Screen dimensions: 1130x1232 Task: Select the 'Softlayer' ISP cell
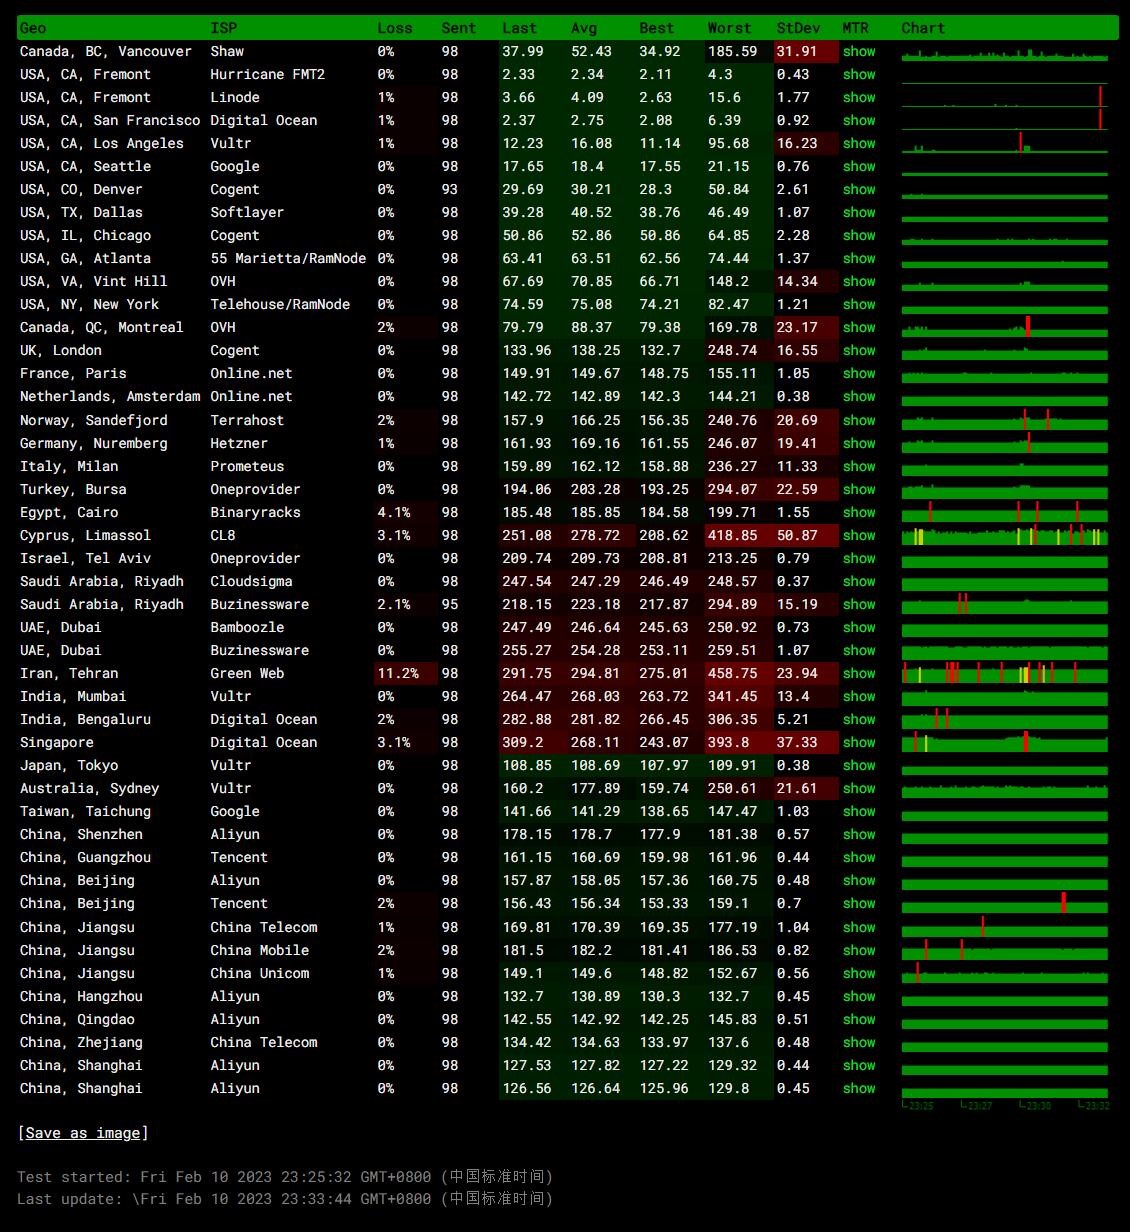tap(247, 212)
